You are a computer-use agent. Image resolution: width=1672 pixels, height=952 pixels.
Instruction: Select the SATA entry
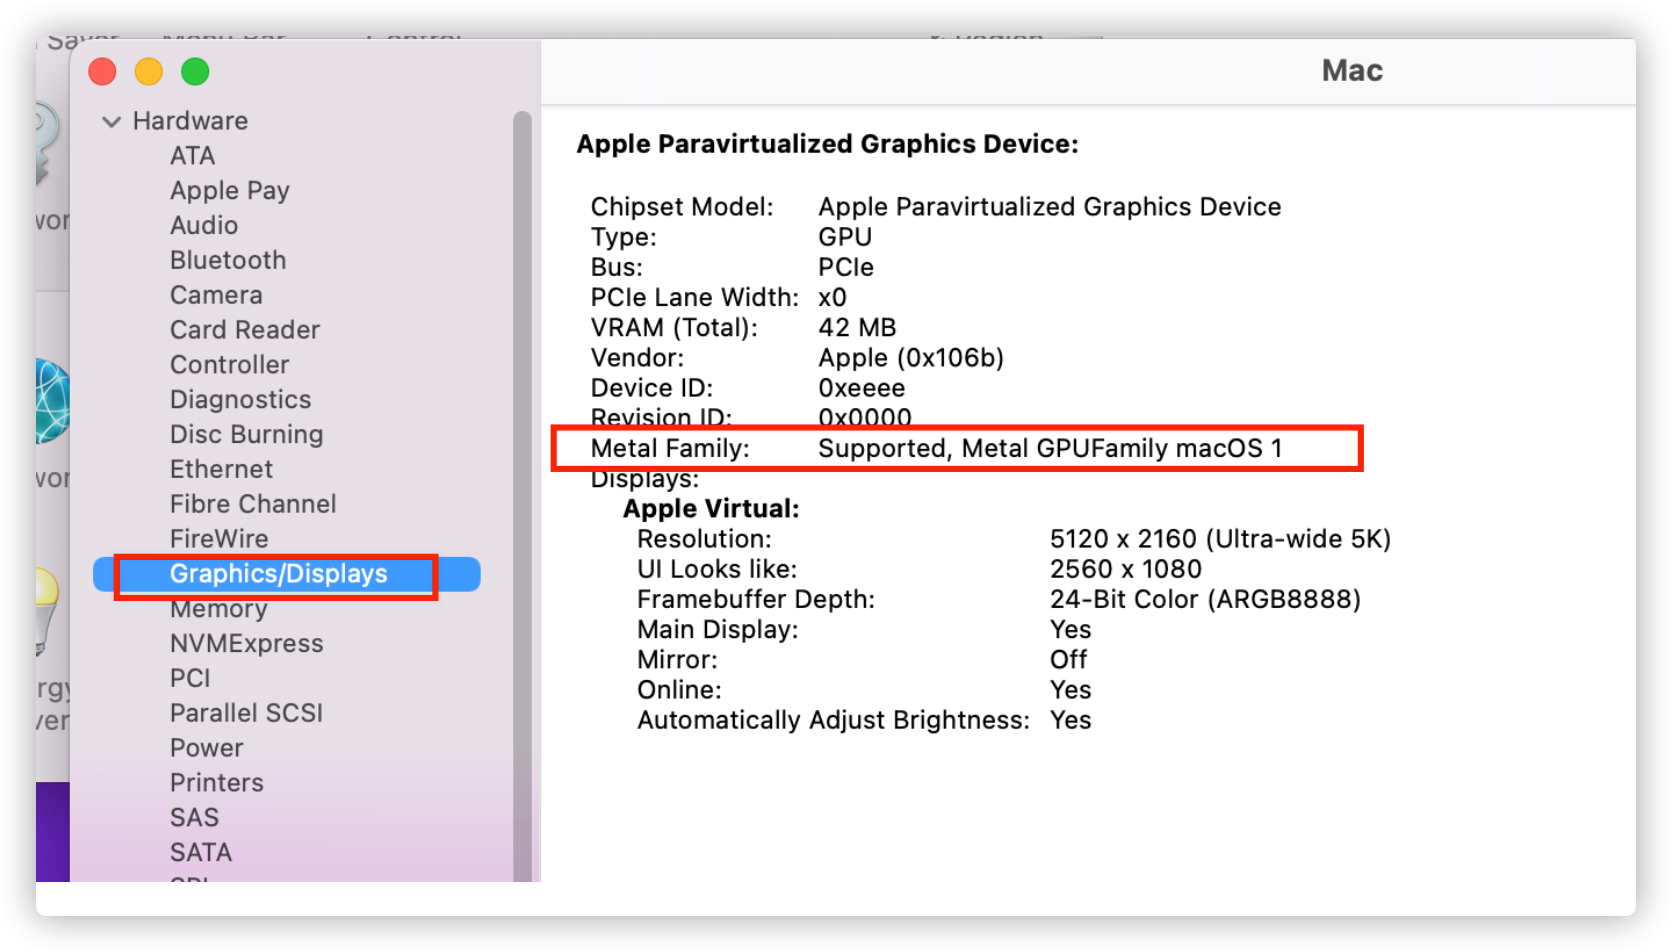click(200, 851)
